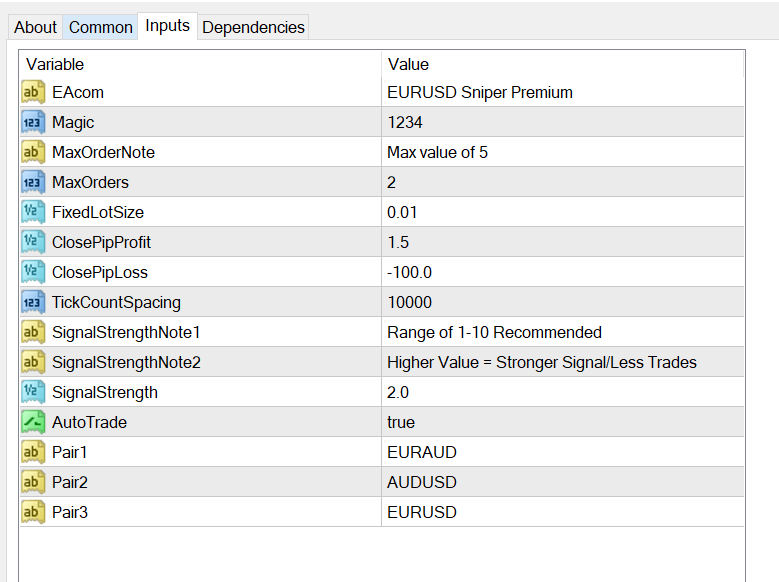Image resolution: width=779 pixels, height=582 pixels.
Task: Click the string icon beside Pair2
Action: click(33, 482)
